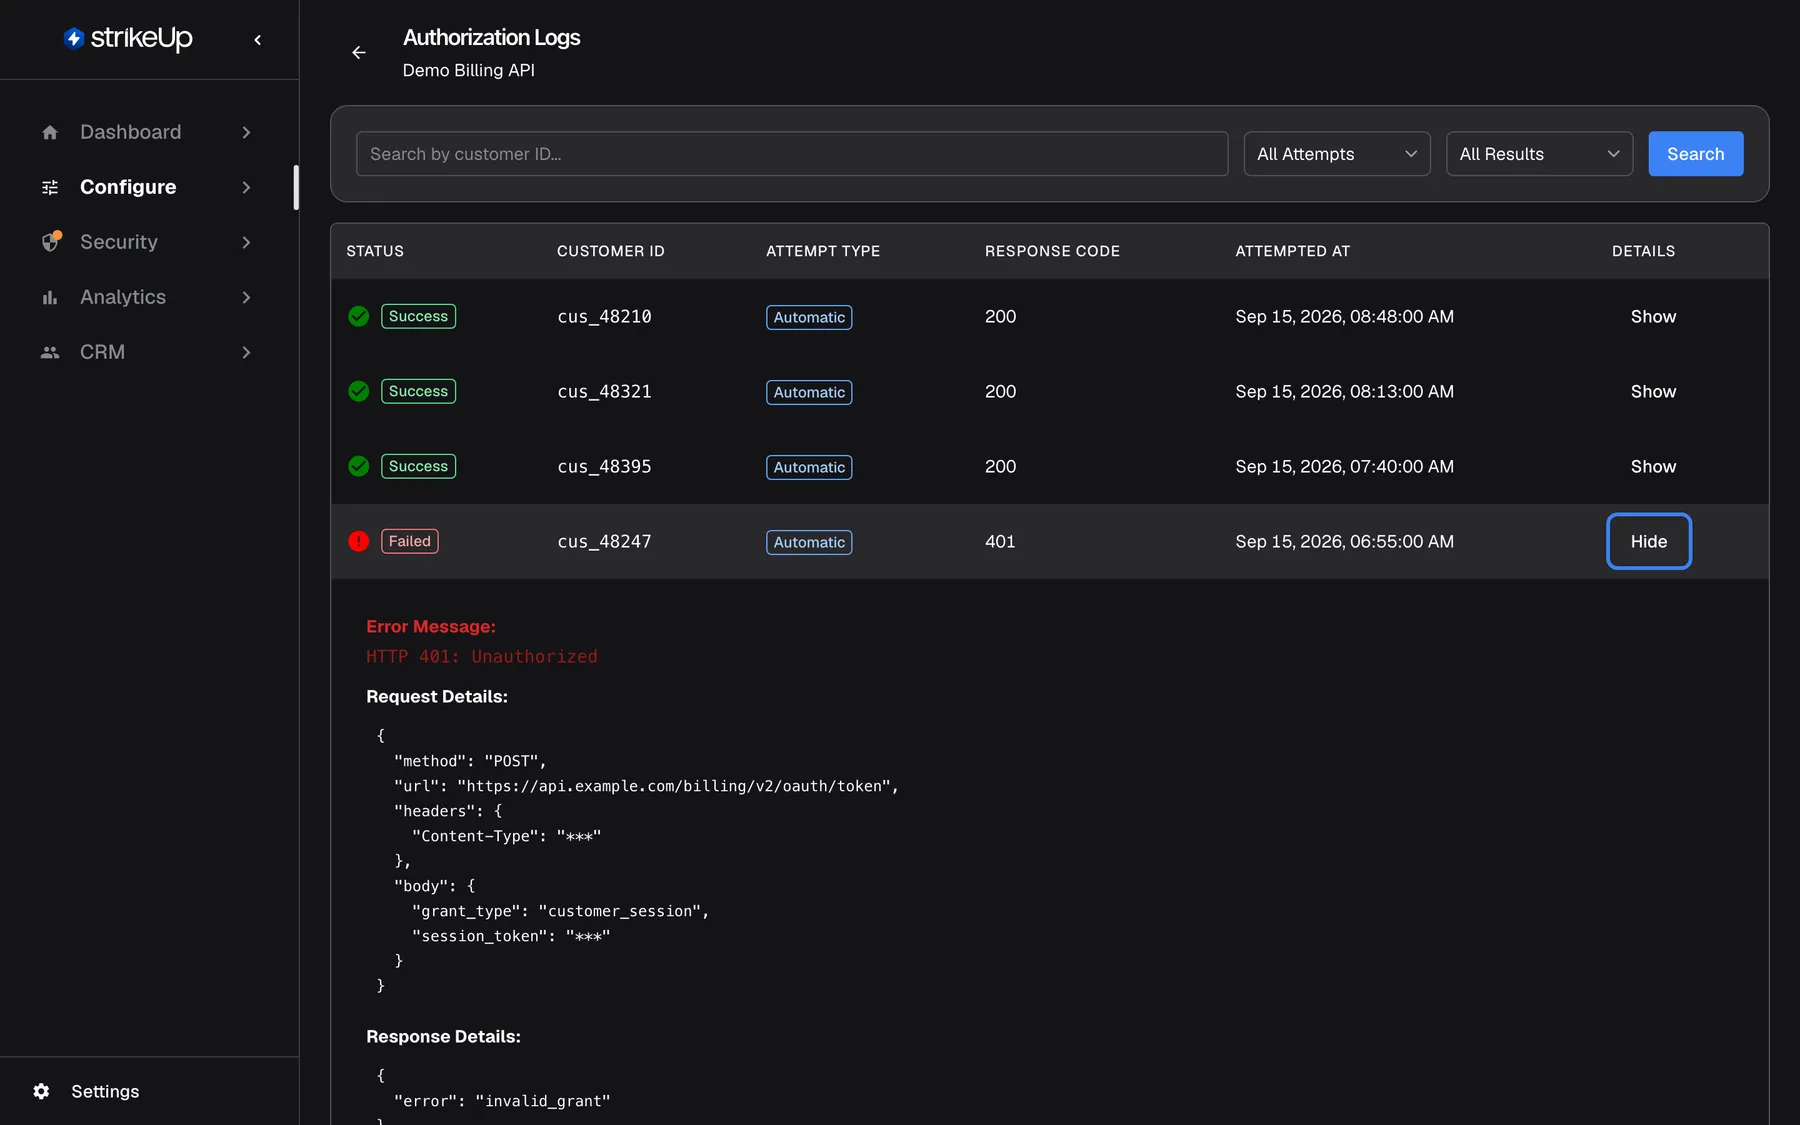Click green check icon for cus_48321
This screenshot has height=1125, width=1800.
(x=359, y=391)
